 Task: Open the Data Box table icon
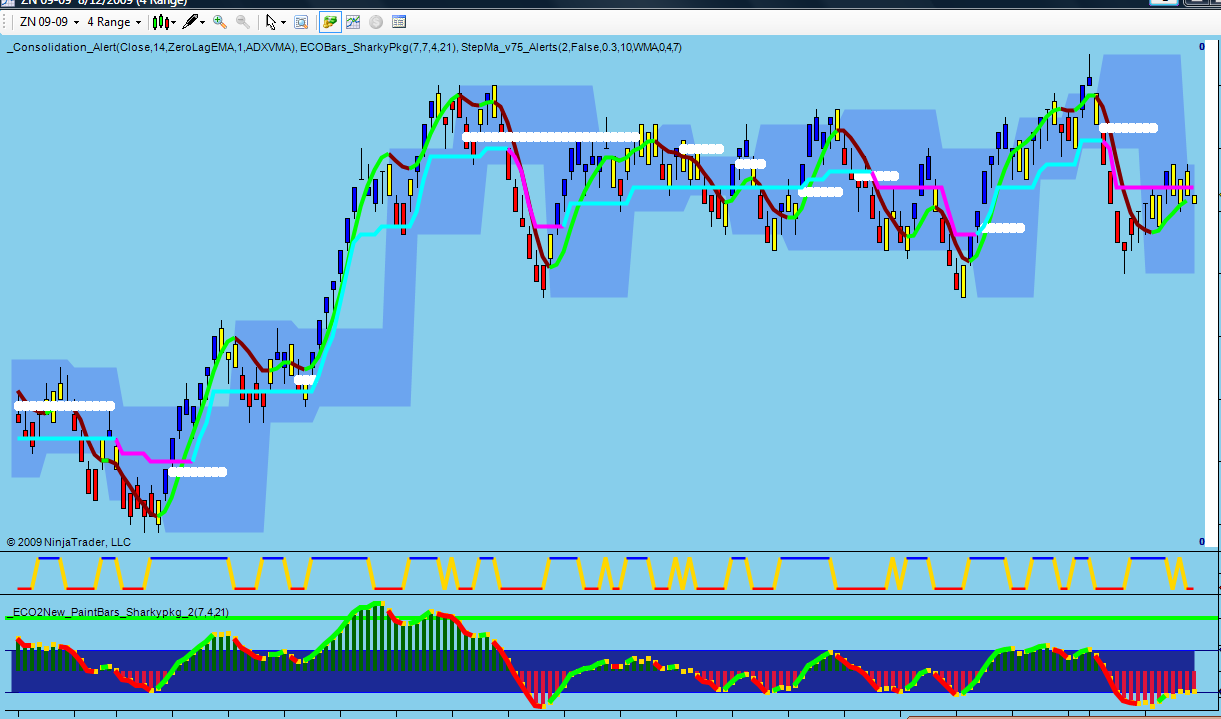(x=399, y=22)
